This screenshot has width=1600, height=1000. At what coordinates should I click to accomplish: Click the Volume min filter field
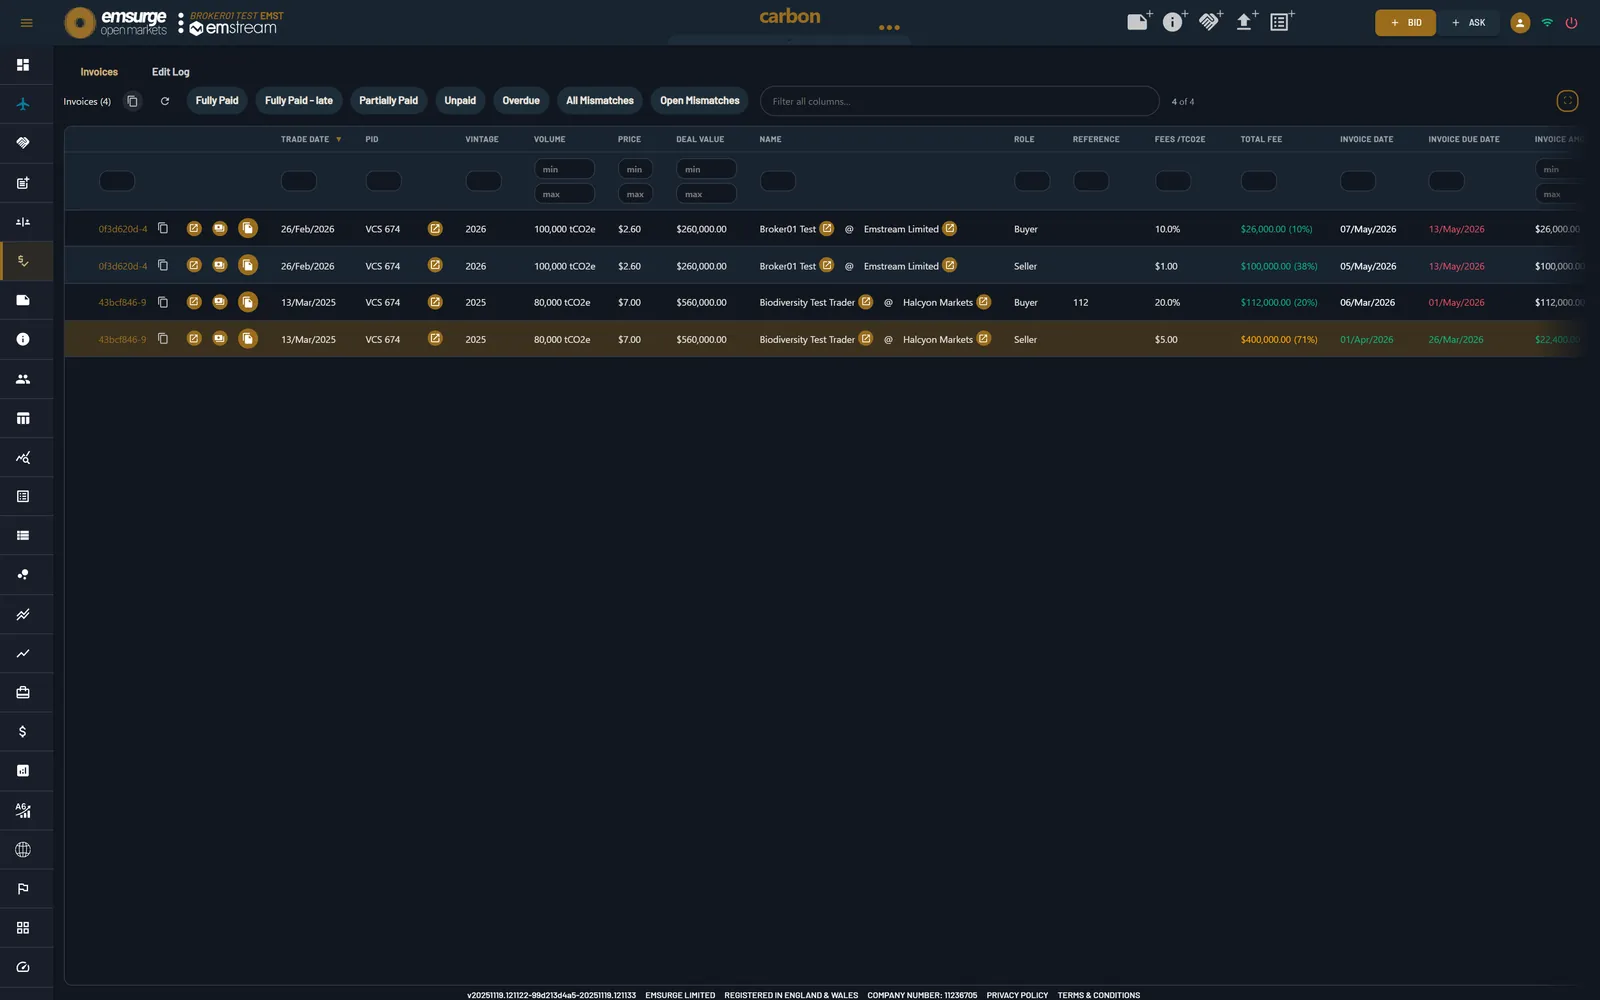[565, 169]
